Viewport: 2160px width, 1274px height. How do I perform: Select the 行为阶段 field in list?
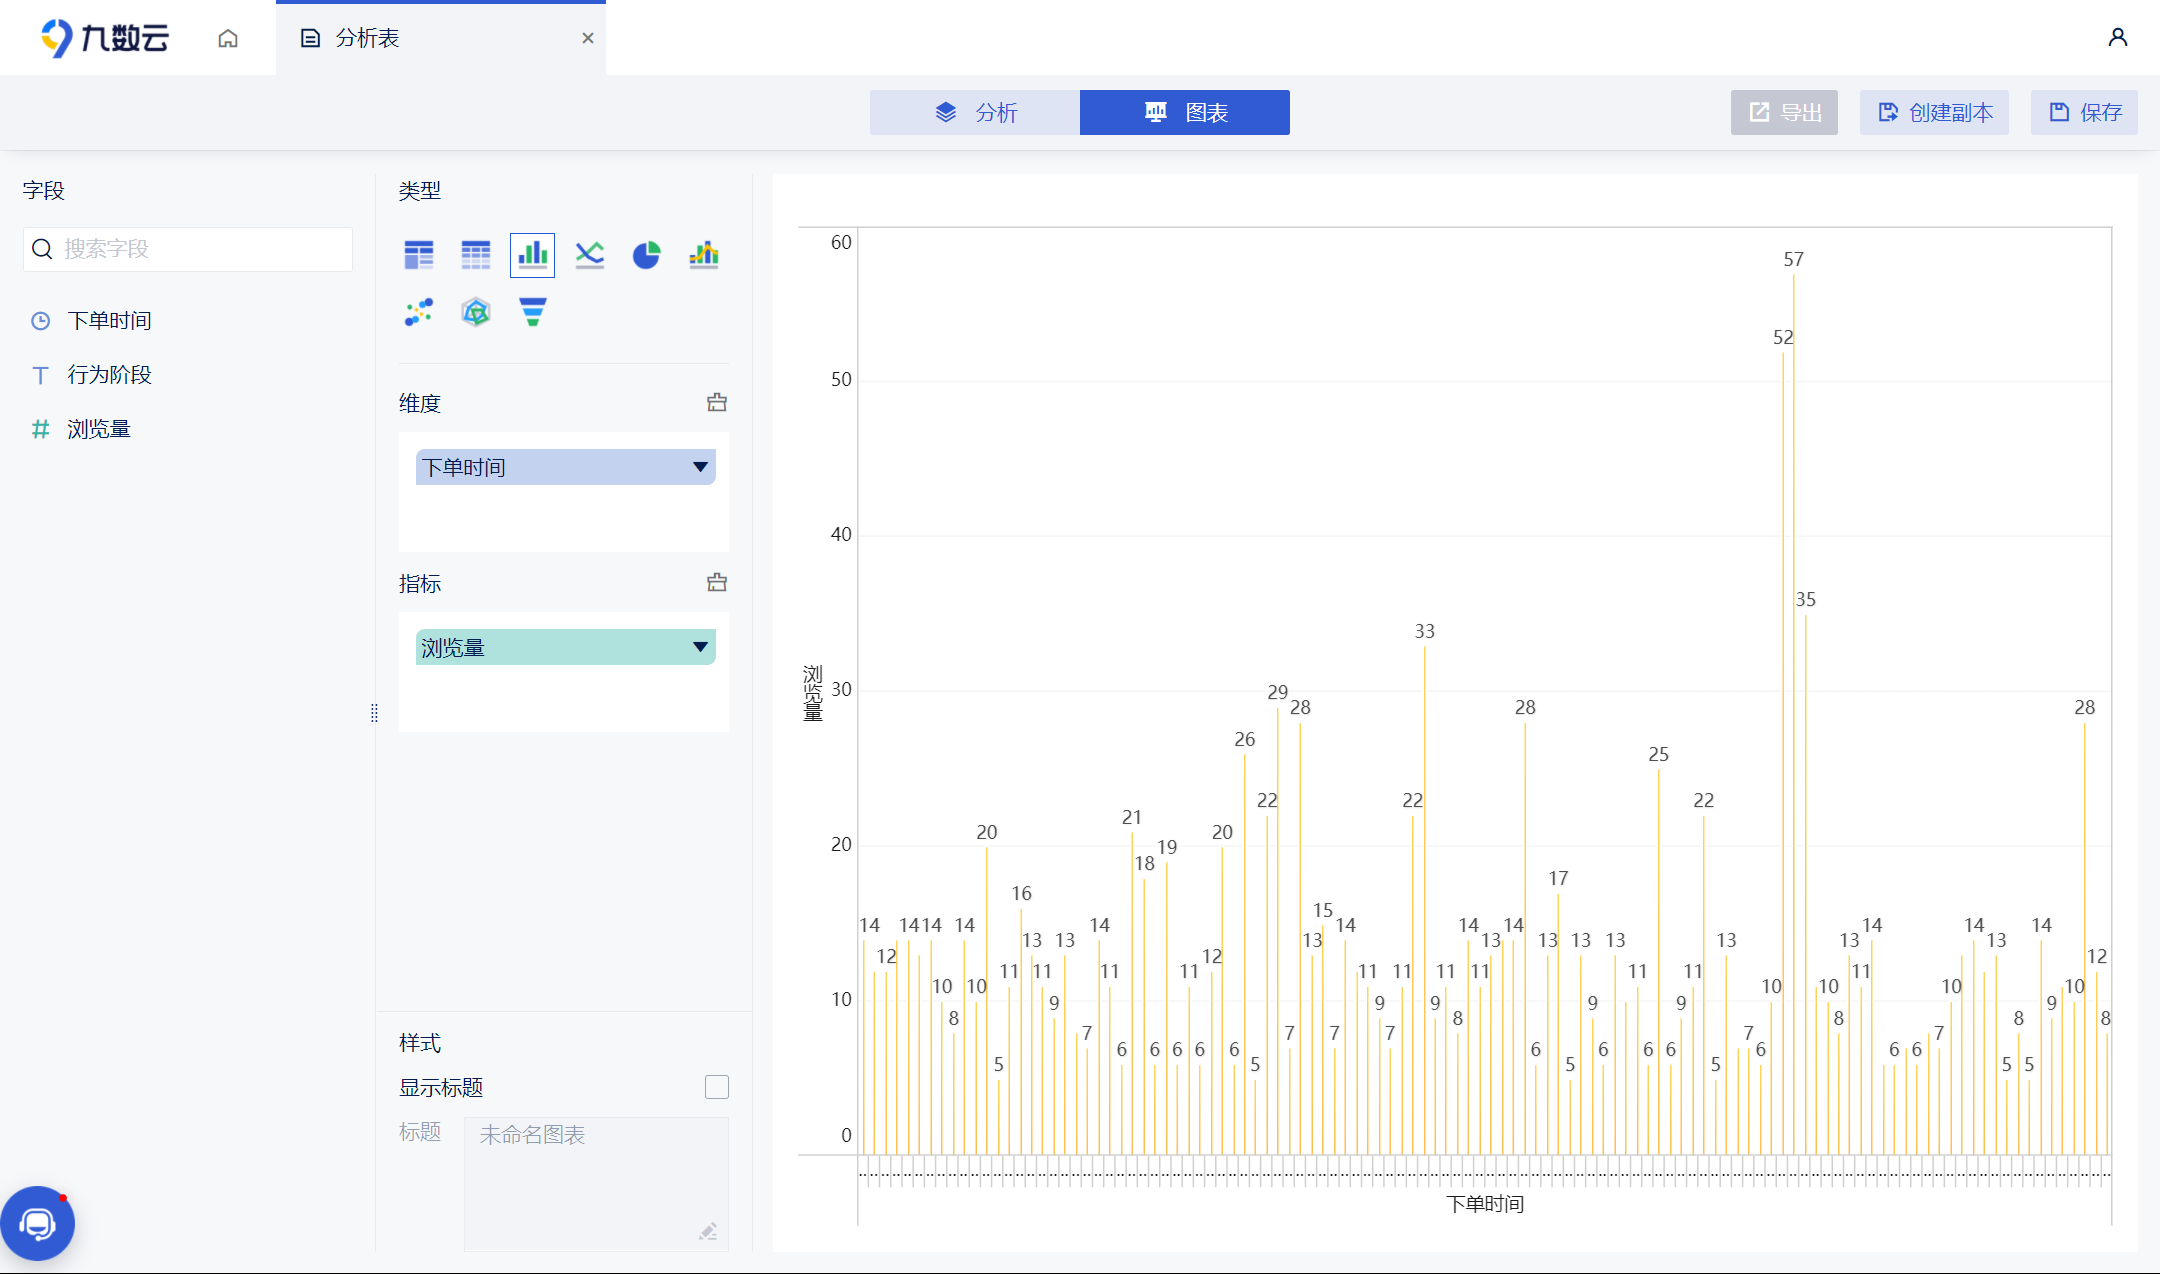tap(109, 375)
